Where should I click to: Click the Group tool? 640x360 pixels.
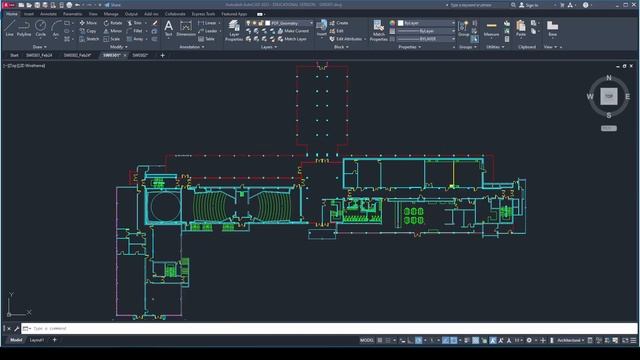click(463, 29)
